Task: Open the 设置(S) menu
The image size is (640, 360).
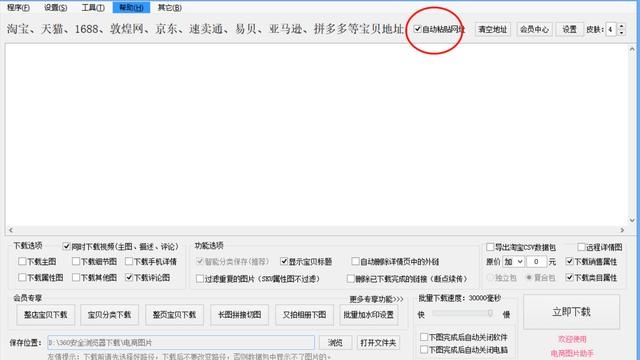Action: 55,7
